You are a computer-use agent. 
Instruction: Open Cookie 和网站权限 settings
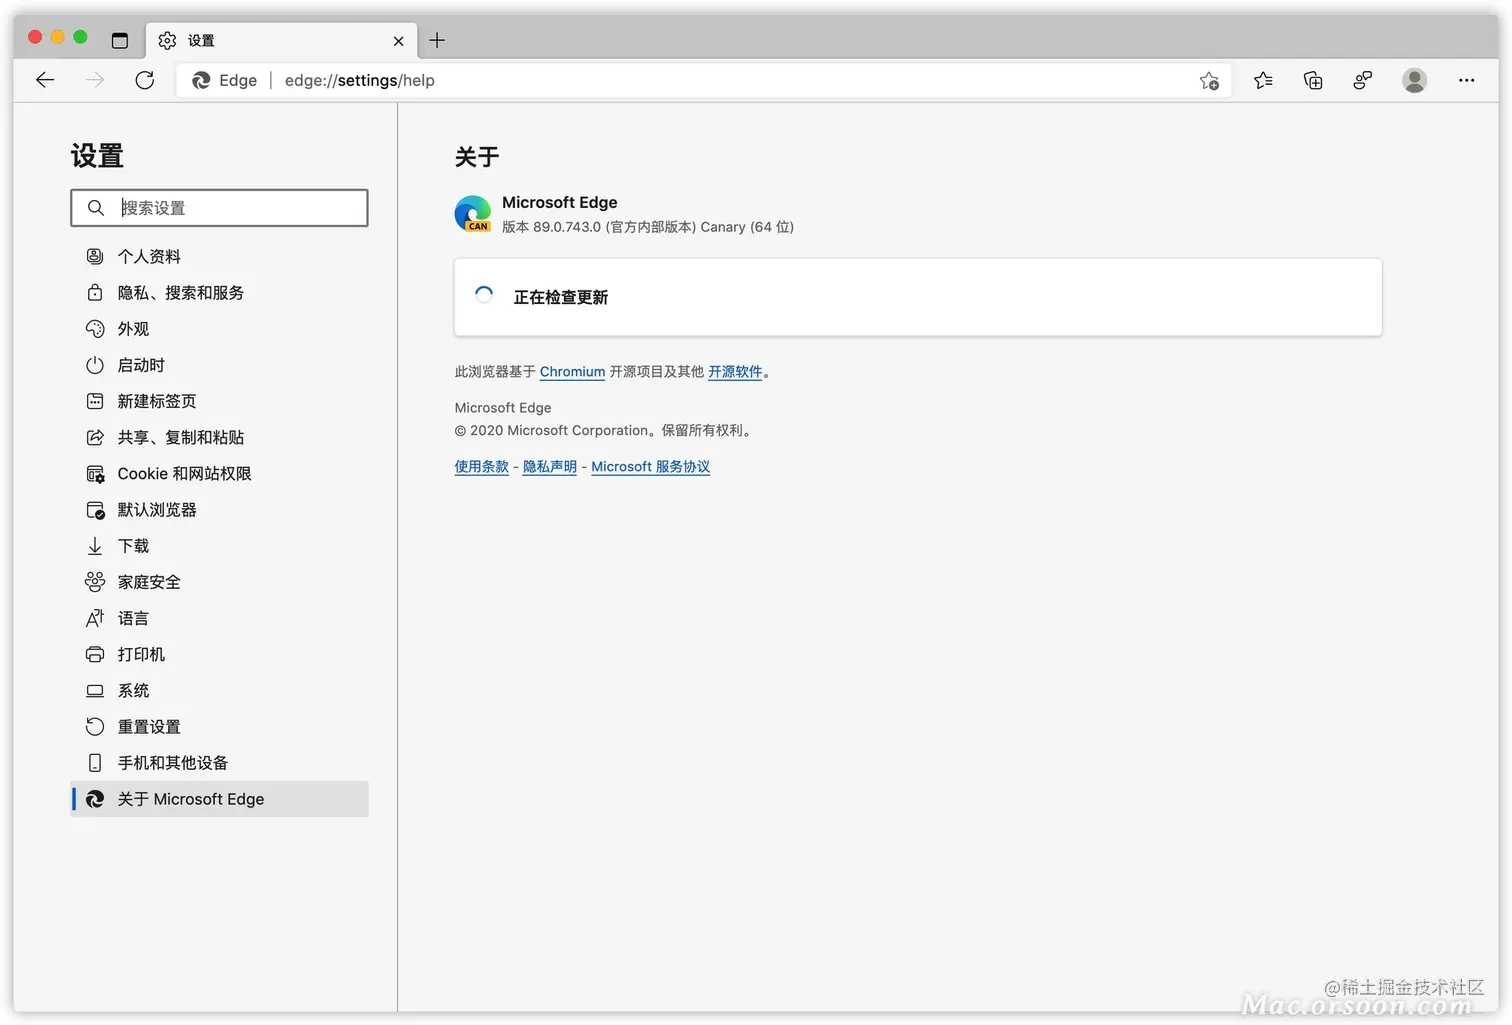219,473
